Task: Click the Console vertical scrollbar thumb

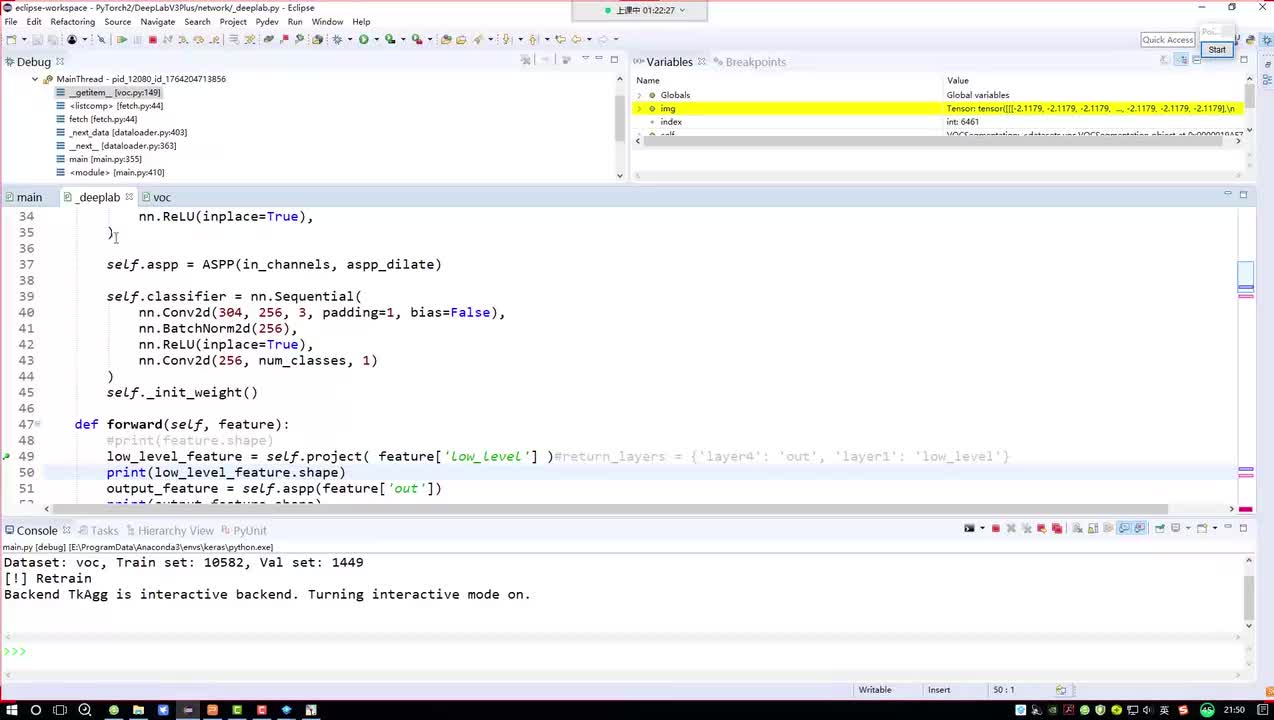Action: 1249,597
